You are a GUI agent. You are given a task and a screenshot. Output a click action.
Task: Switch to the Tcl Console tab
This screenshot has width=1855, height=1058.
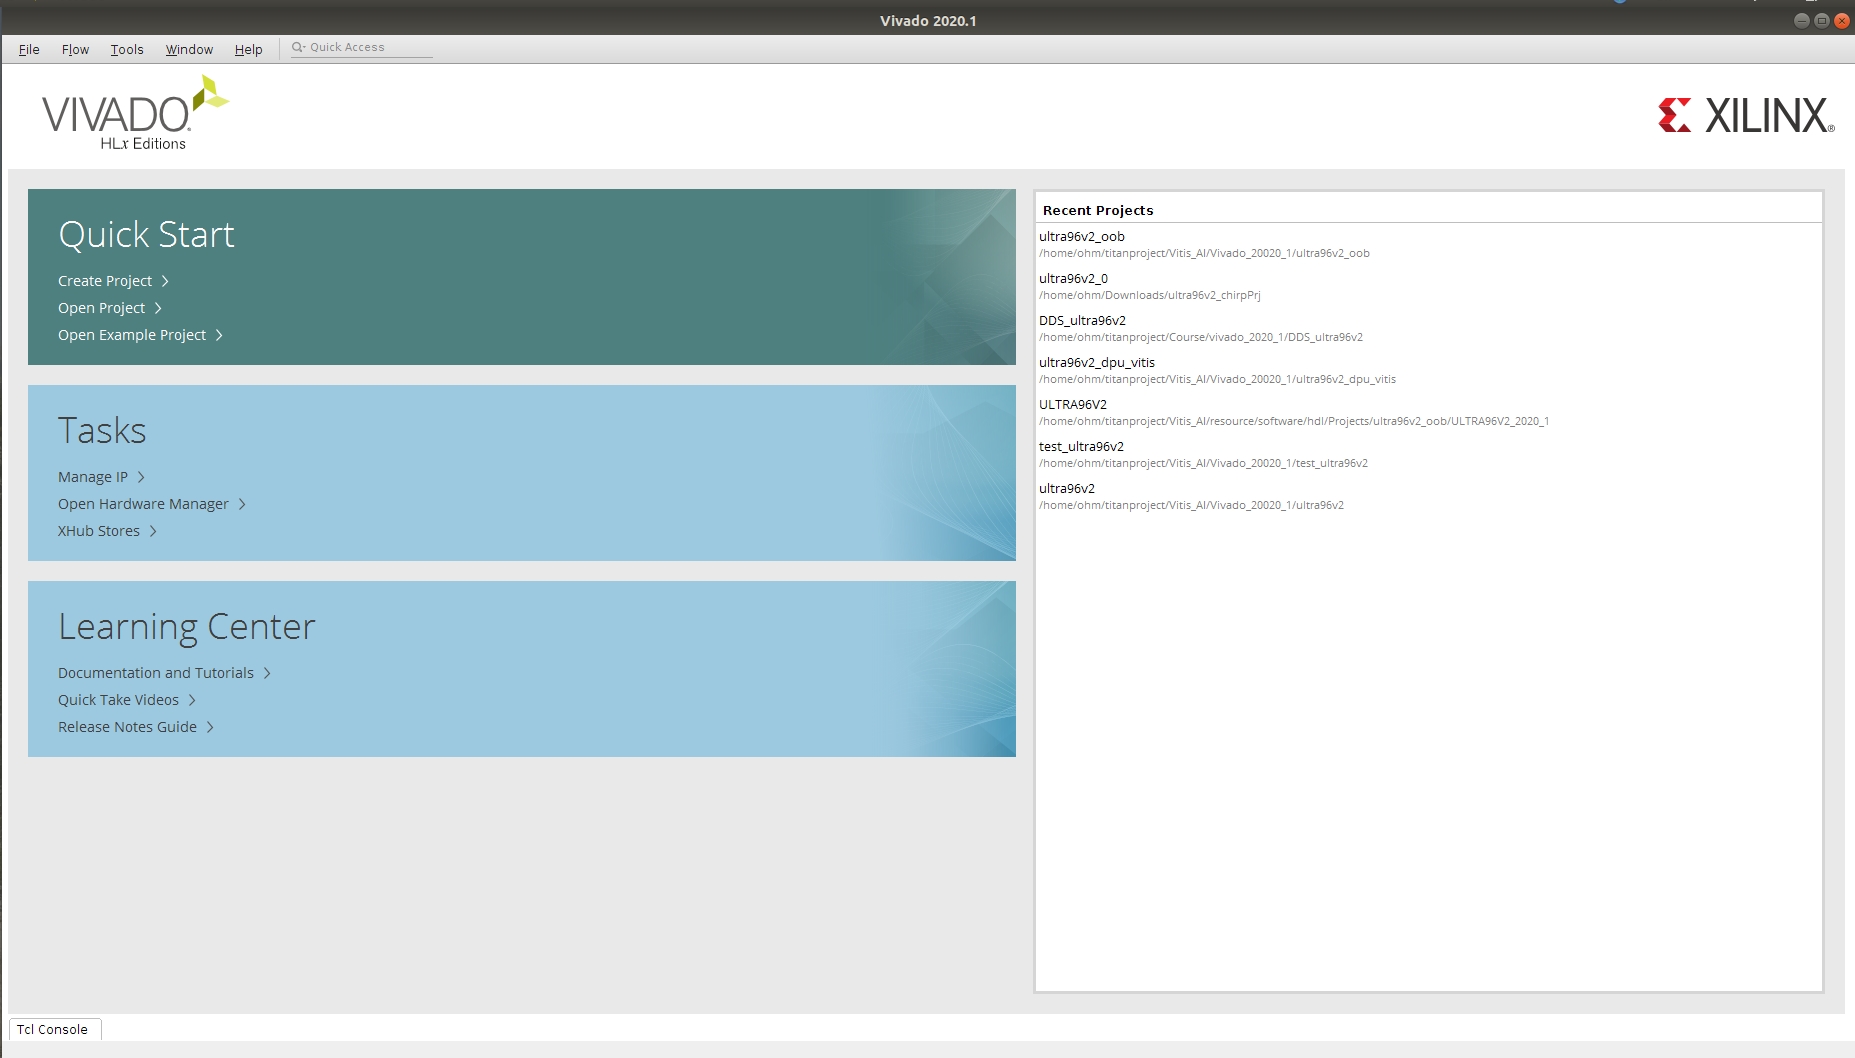[53, 1029]
